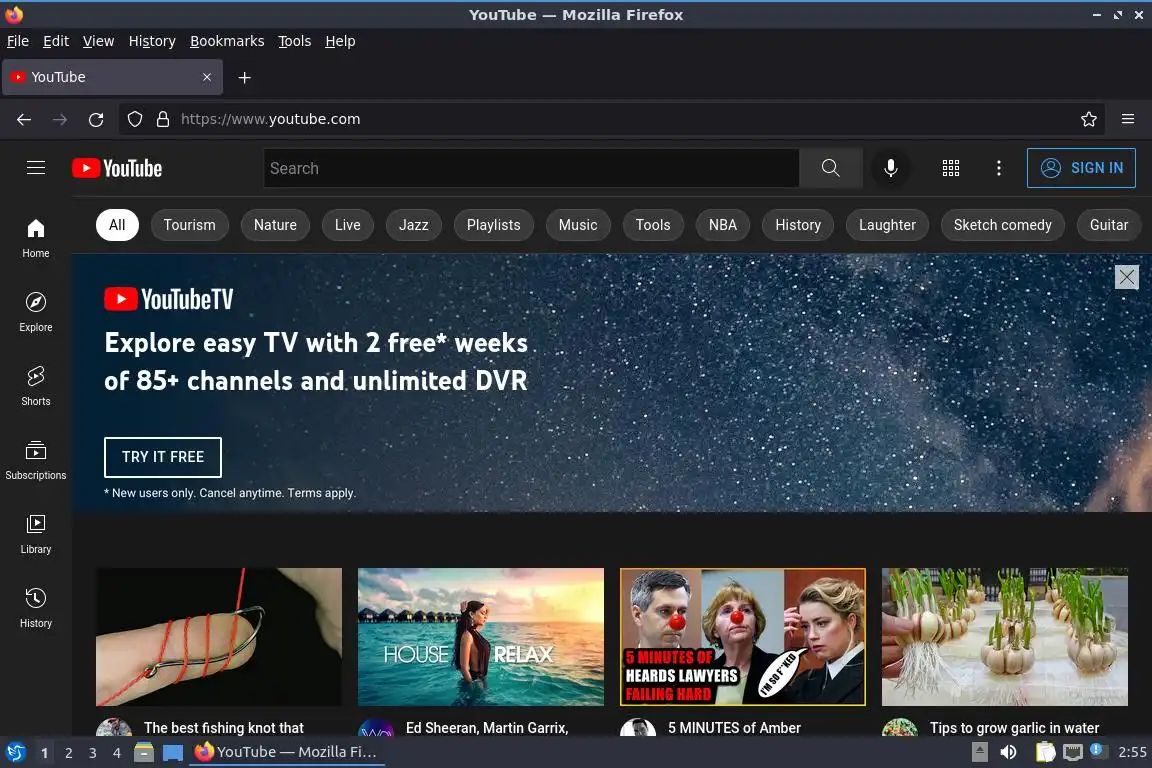The height and width of the screenshot is (768, 1152).
Task: Select the Nature filter chip
Action: 276,225
